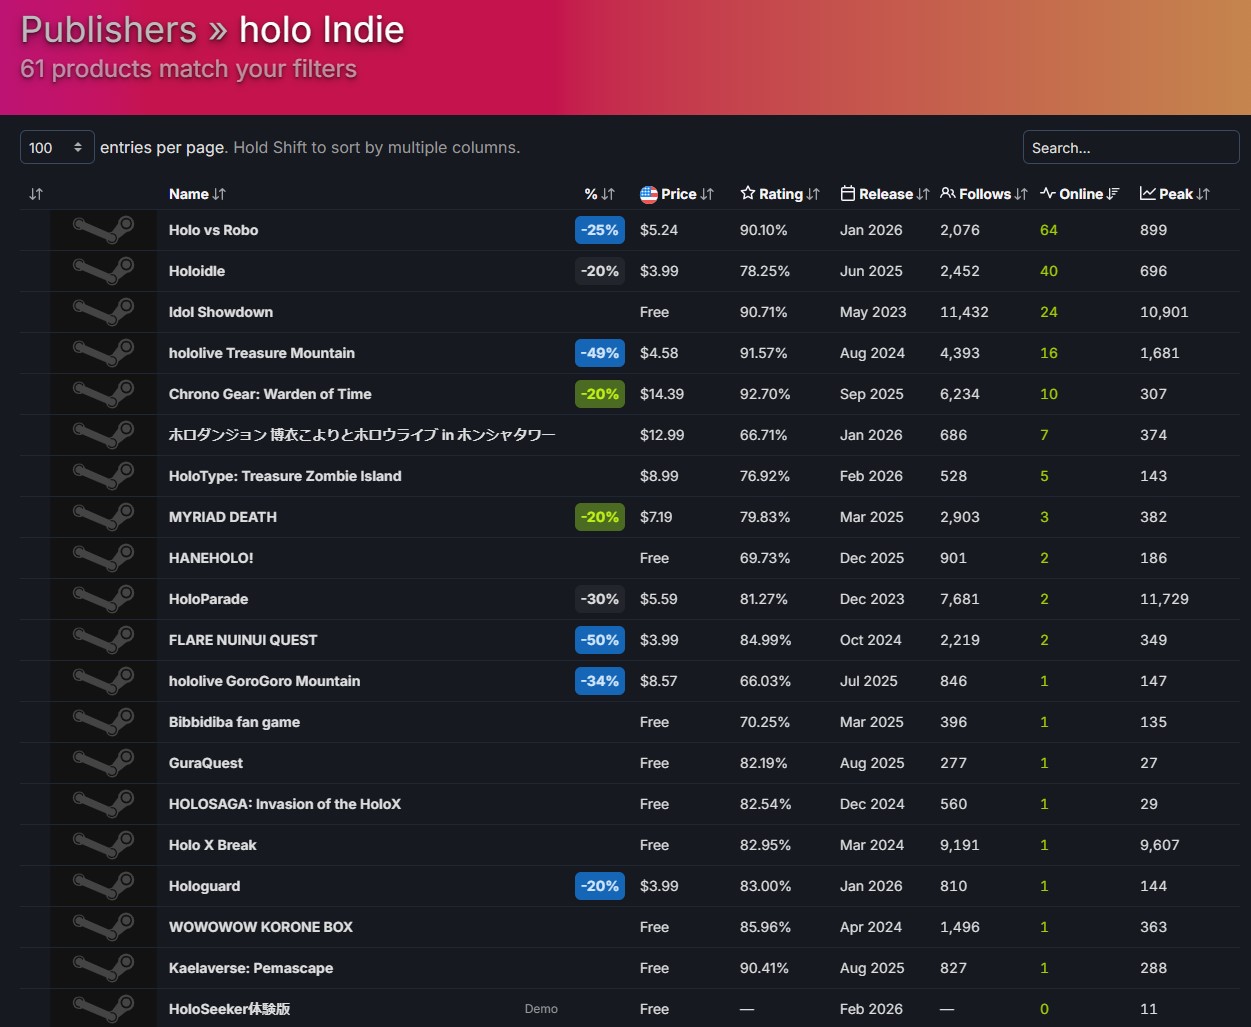Select online count 64 for Holo vs Robo
The width and height of the screenshot is (1251, 1027).
click(x=1049, y=230)
